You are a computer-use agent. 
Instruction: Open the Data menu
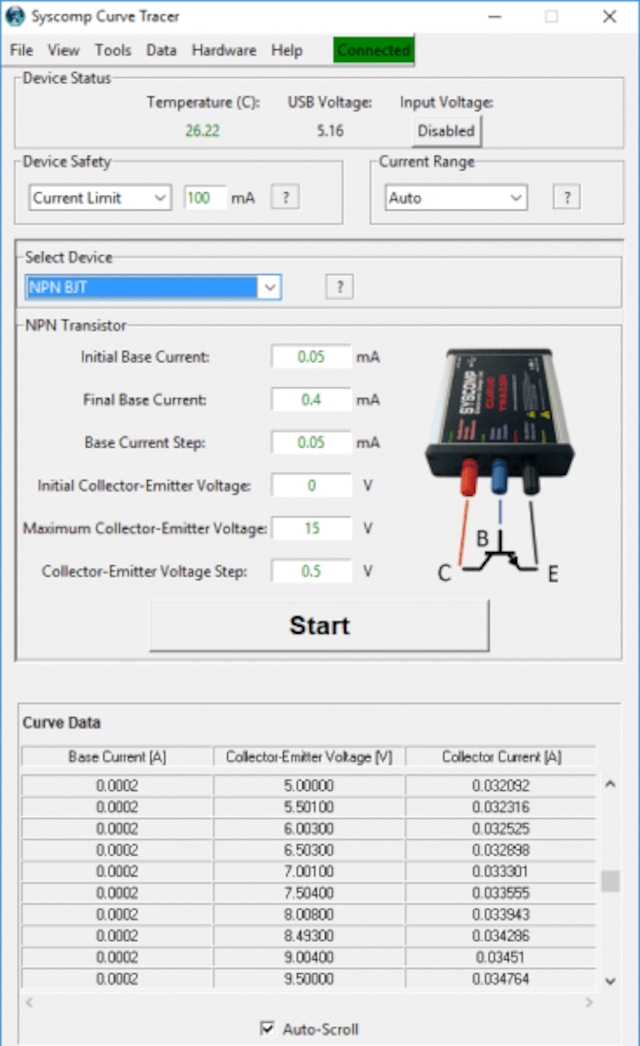162,50
